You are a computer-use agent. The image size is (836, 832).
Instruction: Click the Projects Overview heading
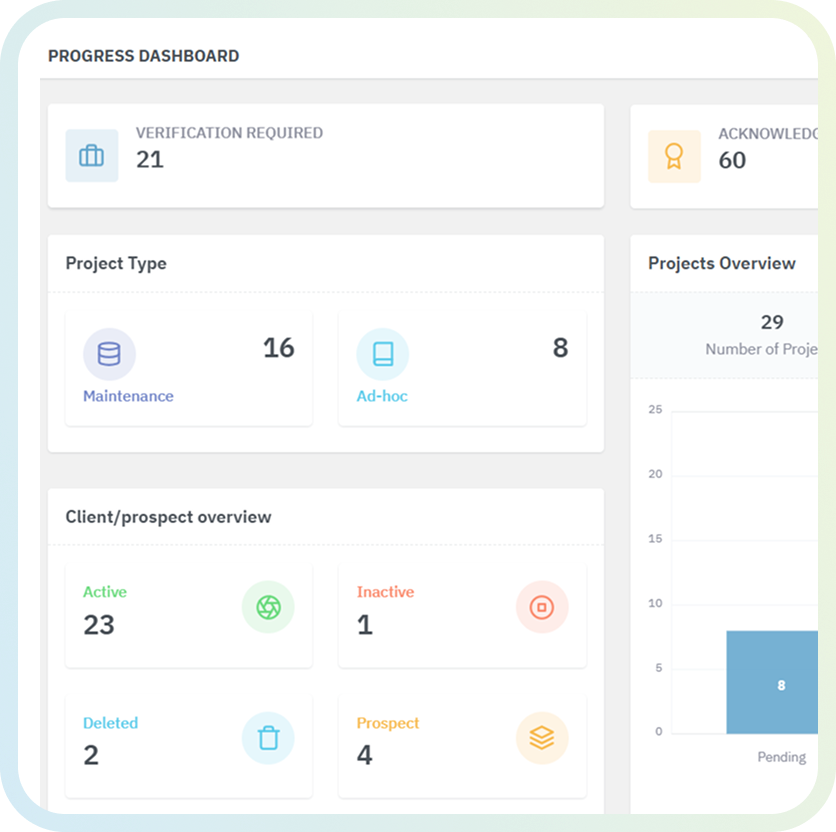click(x=722, y=263)
